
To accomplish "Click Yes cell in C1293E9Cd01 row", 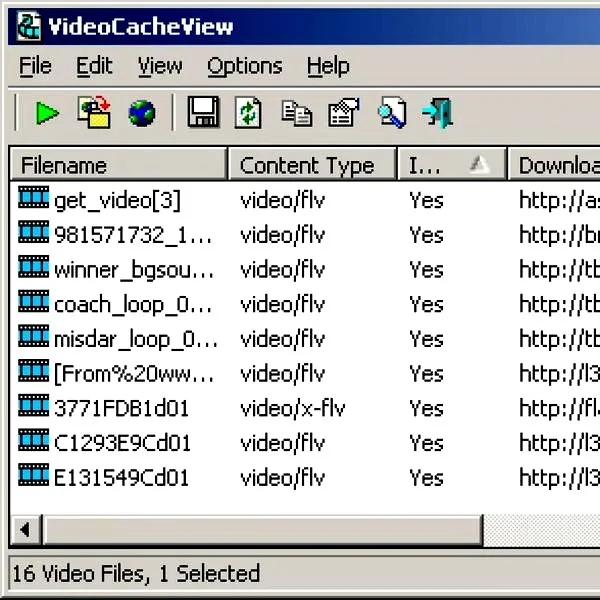I will (x=426, y=443).
